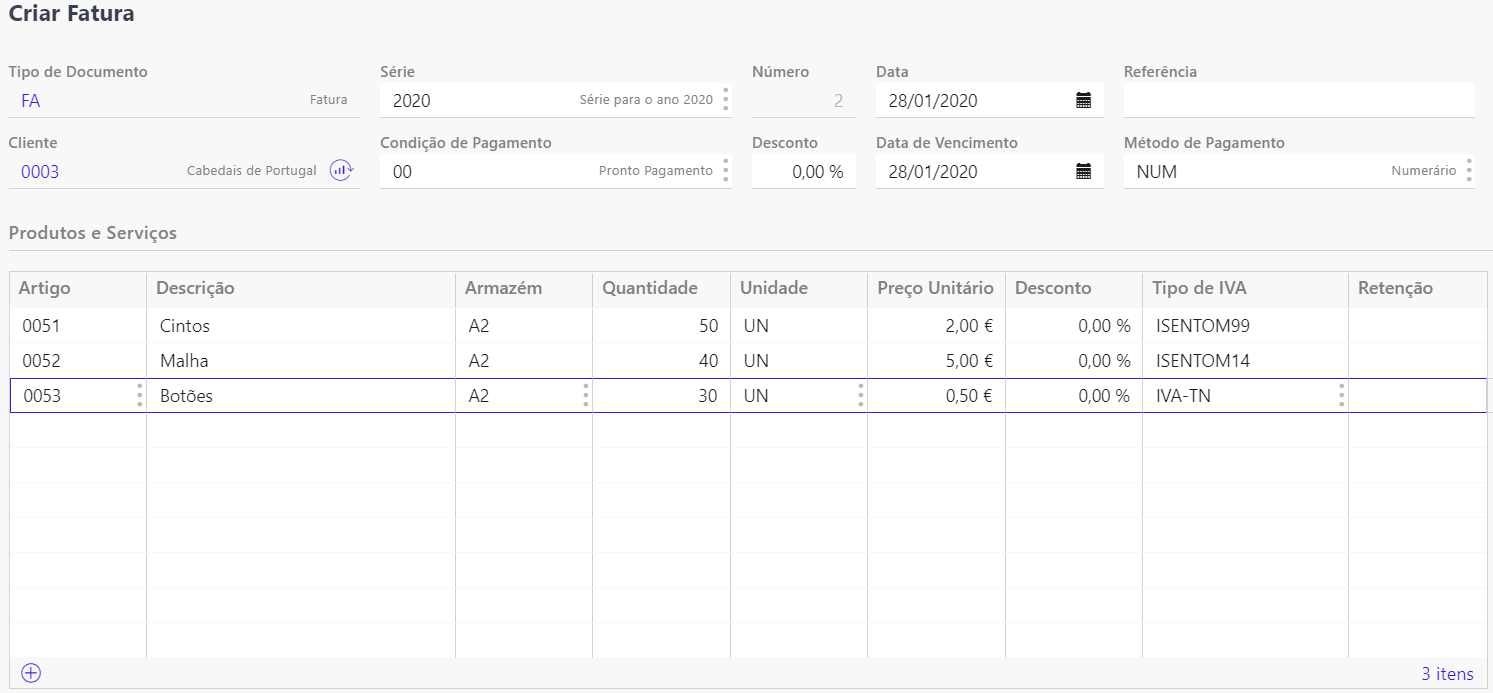The height and width of the screenshot is (693, 1493).
Task: Click the Quantidade cell of Malha row
Action: click(x=660, y=361)
